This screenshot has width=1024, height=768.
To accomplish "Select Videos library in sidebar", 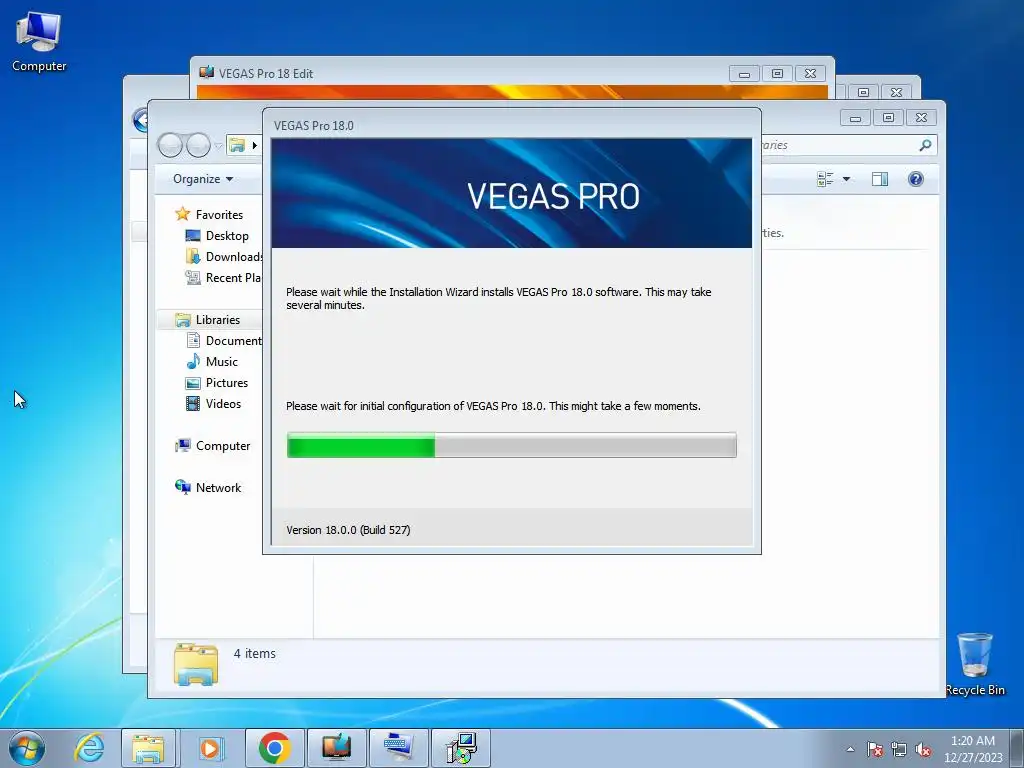I will [x=223, y=404].
